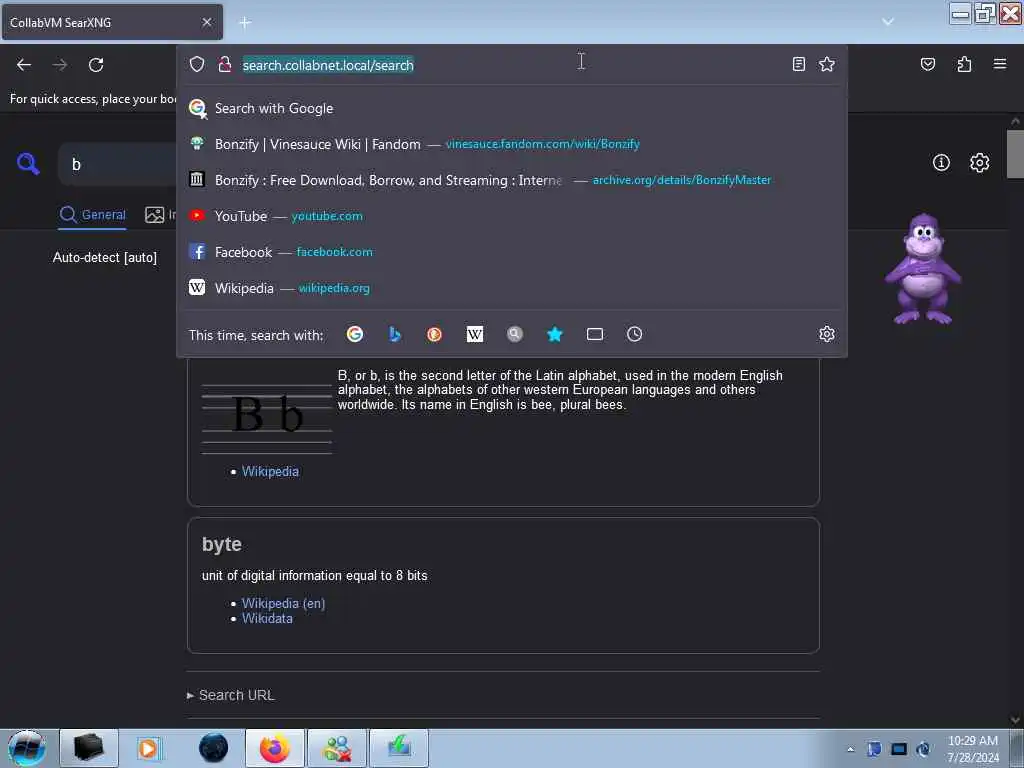This screenshot has width=1024, height=768.
Task: Click the SearXNG blue magnifier logo
Action: [28, 163]
